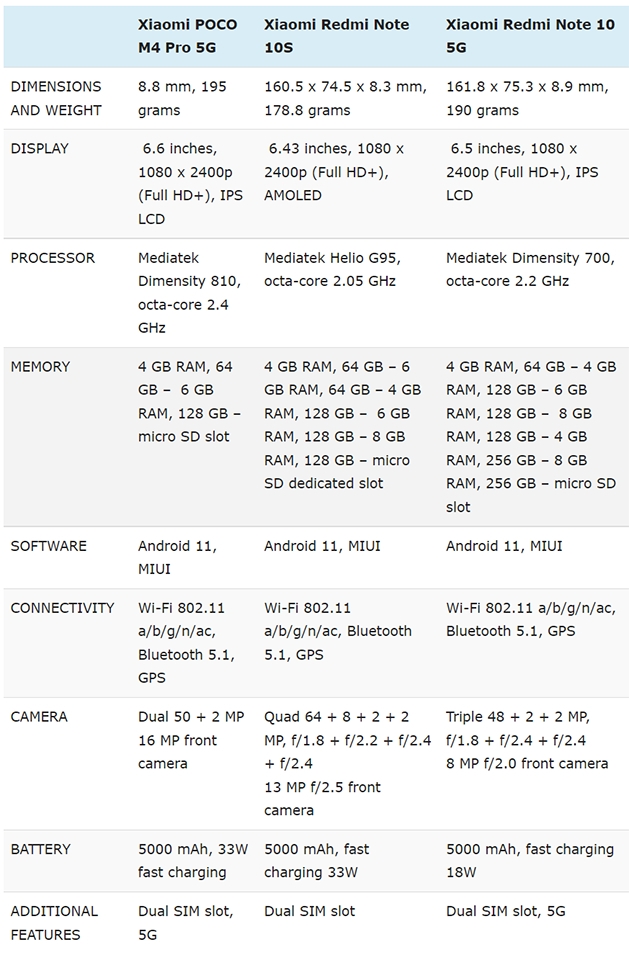Click the Mediatek Helio G95 processor cell
This screenshot has width=629, height=960.
(x=332, y=269)
